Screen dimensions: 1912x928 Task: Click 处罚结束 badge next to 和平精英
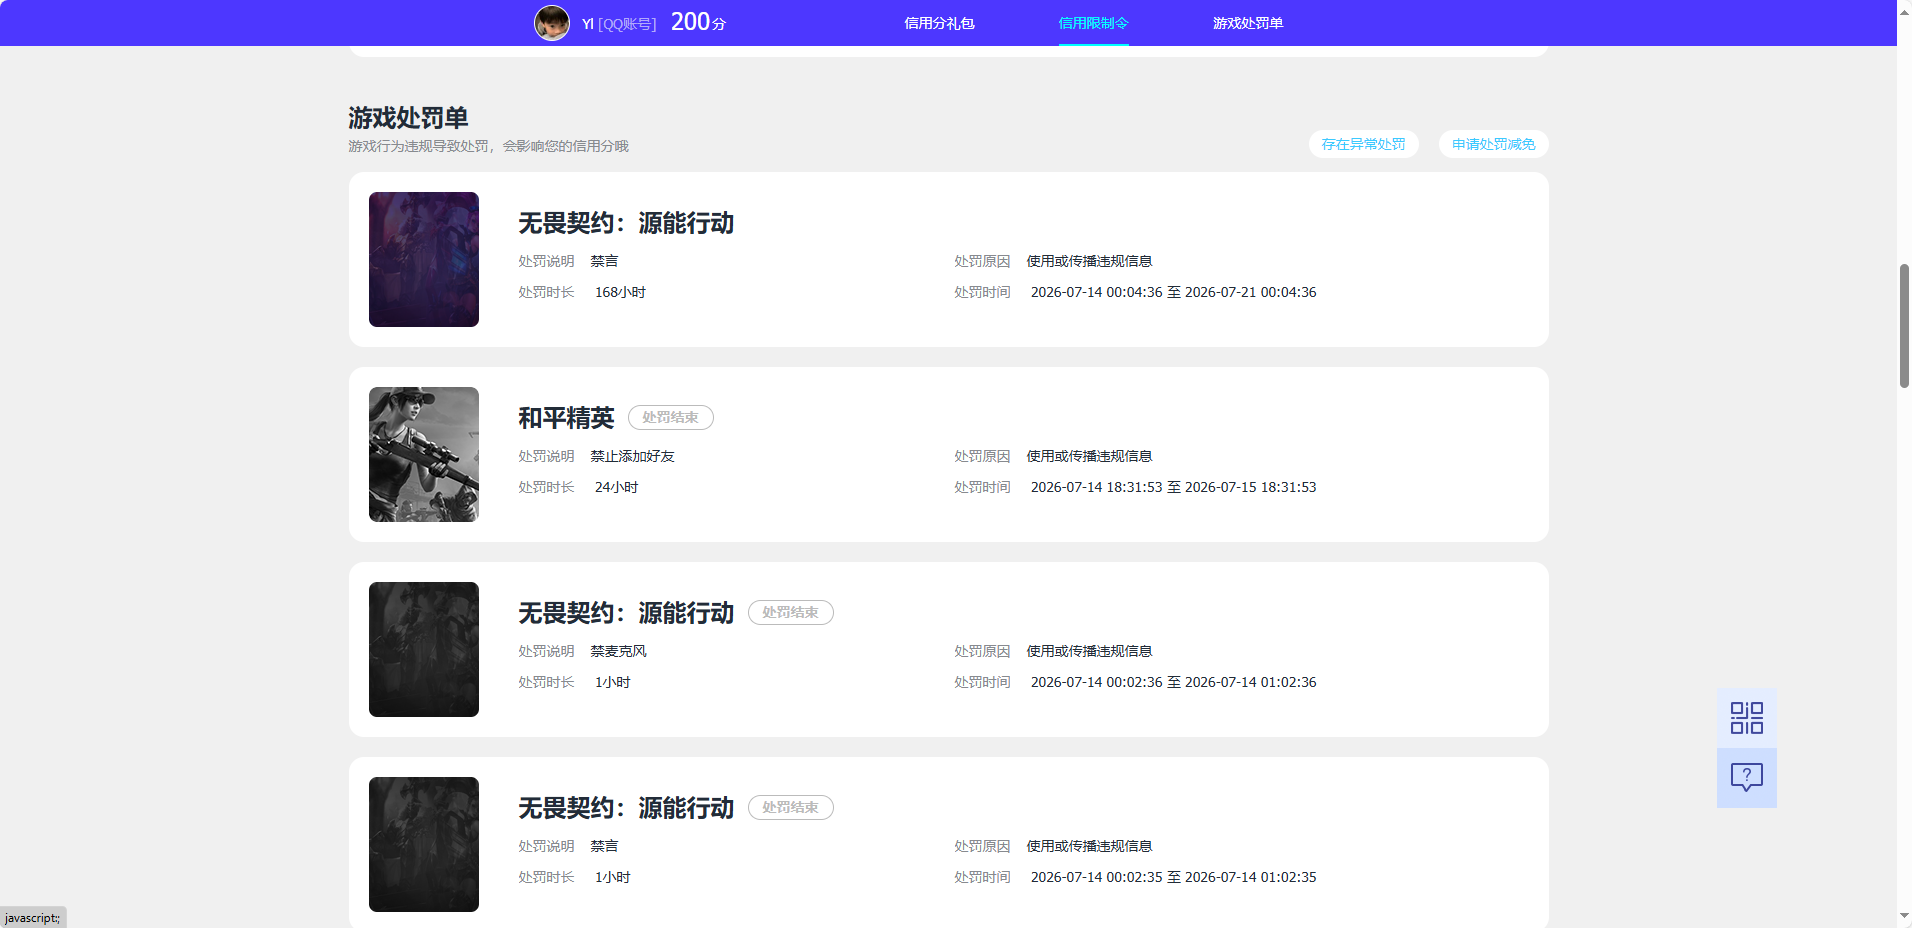pyautogui.click(x=670, y=417)
